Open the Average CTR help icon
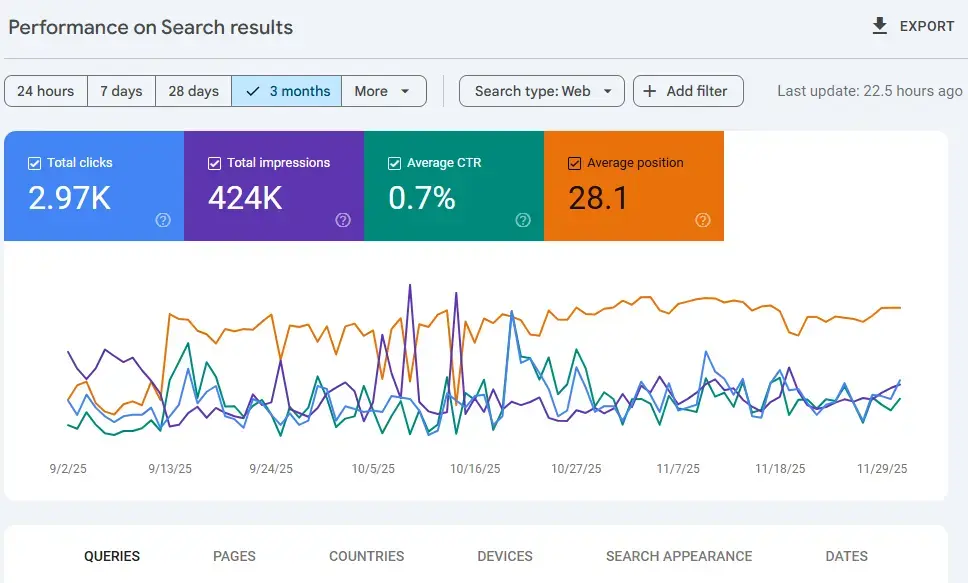The image size is (968, 583). coord(522,221)
